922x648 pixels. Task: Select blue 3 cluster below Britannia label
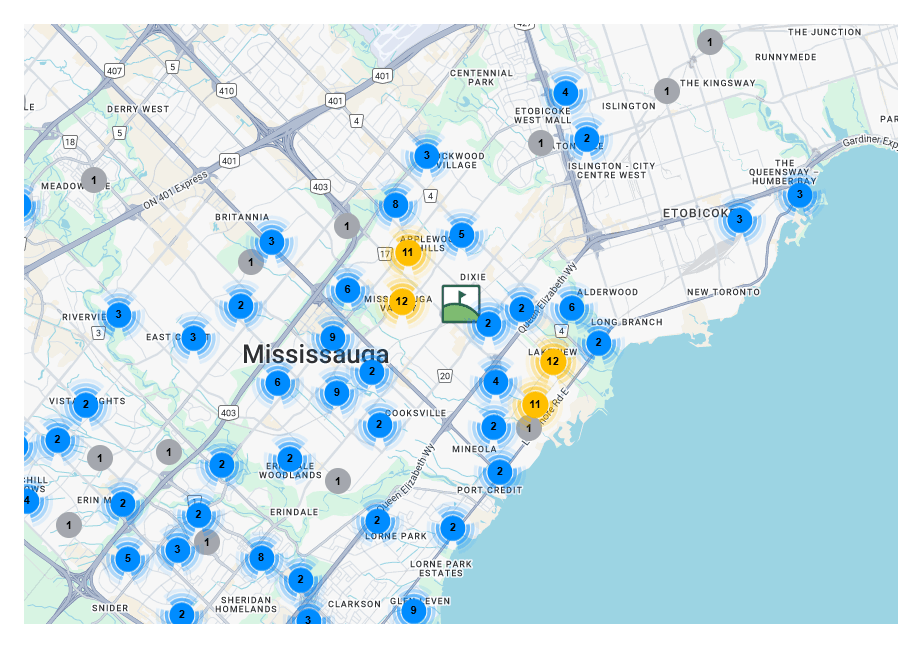271,242
